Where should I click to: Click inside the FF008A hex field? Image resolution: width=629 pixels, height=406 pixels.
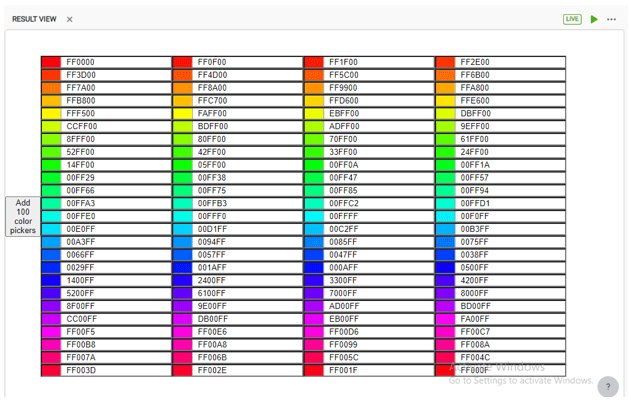511,345
